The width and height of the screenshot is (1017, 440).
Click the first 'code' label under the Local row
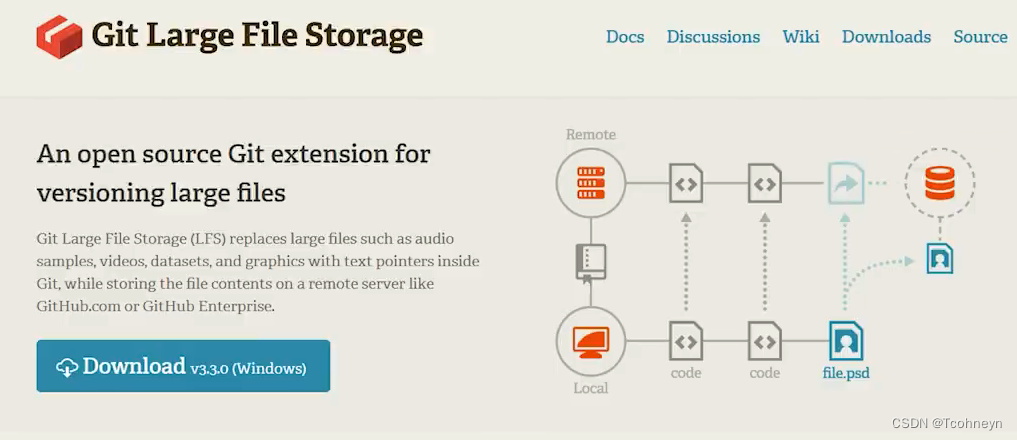coord(686,374)
